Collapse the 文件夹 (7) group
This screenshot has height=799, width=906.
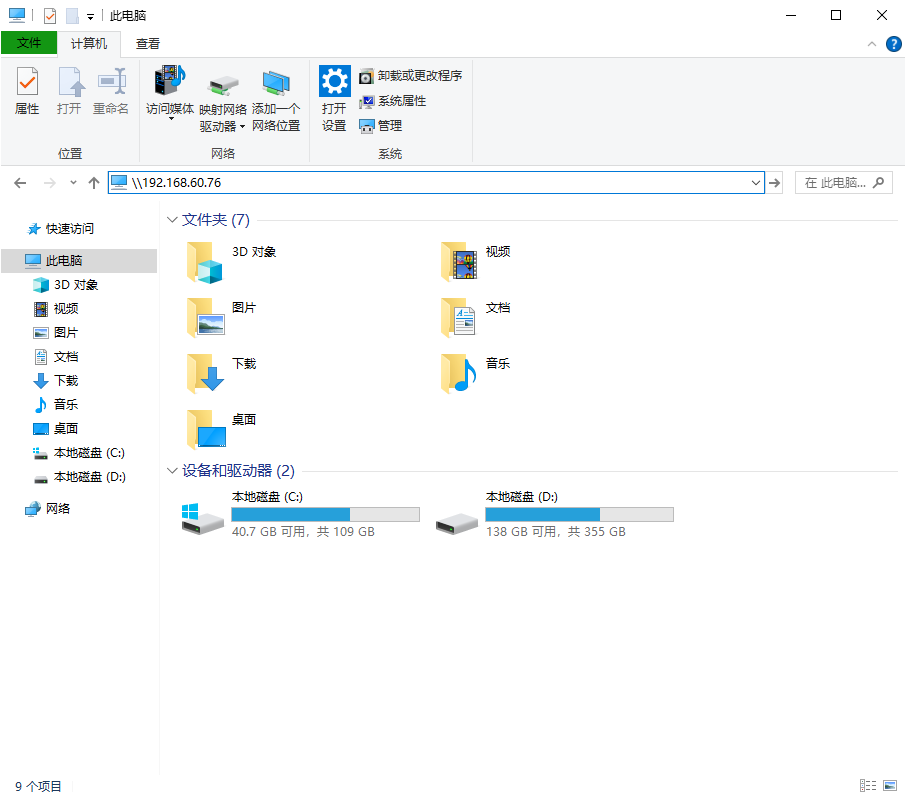click(171, 220)
